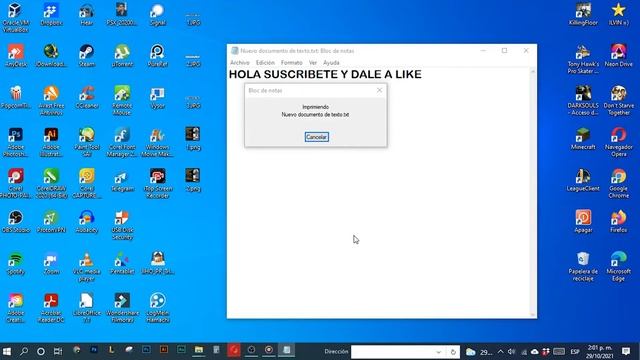The width and height of the screenshot is (640, 360).
Task: Select the Neon Drive desktop icon
Action: pos(618,56)
